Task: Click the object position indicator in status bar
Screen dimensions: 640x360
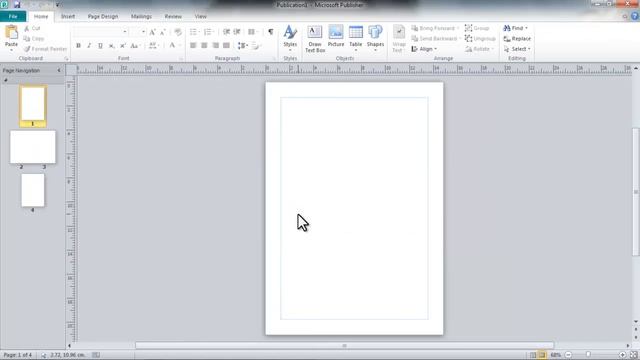Action: click(x=63, y=355)
